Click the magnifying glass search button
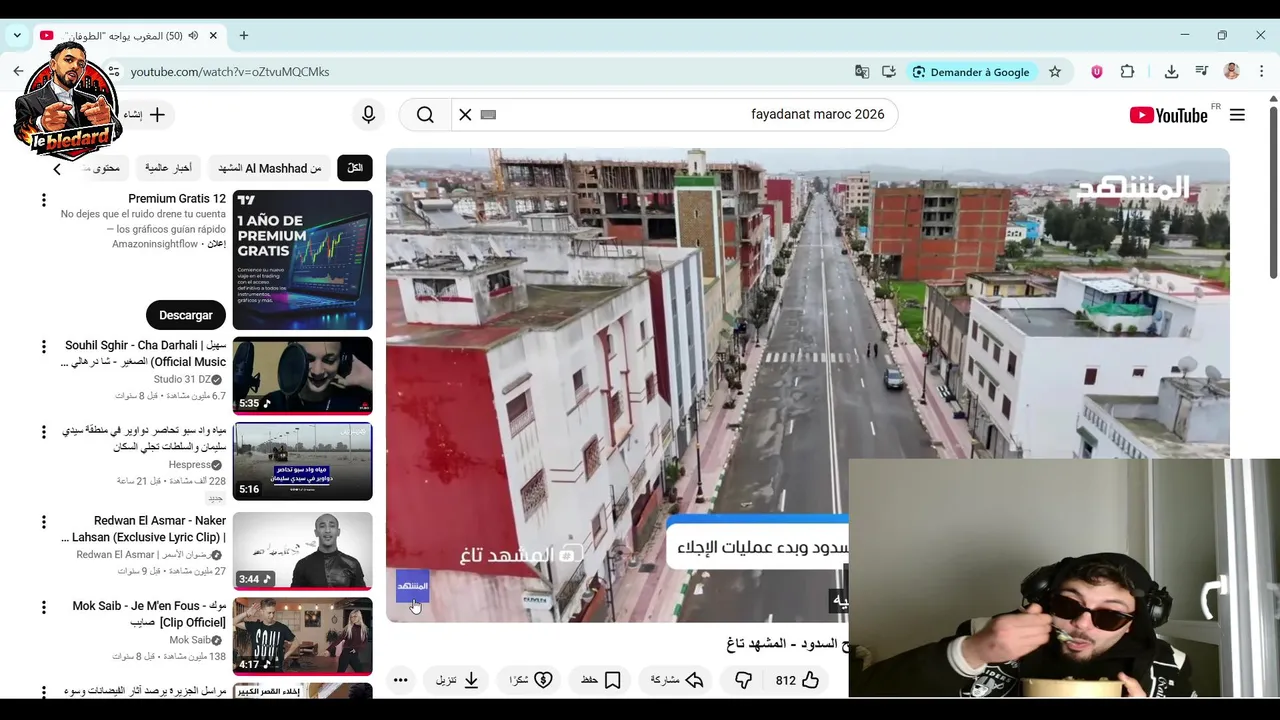The width and height of the screenshot is (1280, 720). point(425,115)
